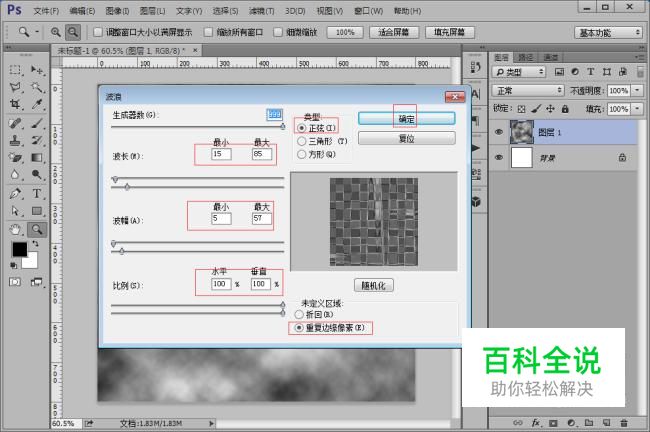Screen dimensions: 650x432
Task: Select Square (方形) wave type
Action: tap(302, 154)
